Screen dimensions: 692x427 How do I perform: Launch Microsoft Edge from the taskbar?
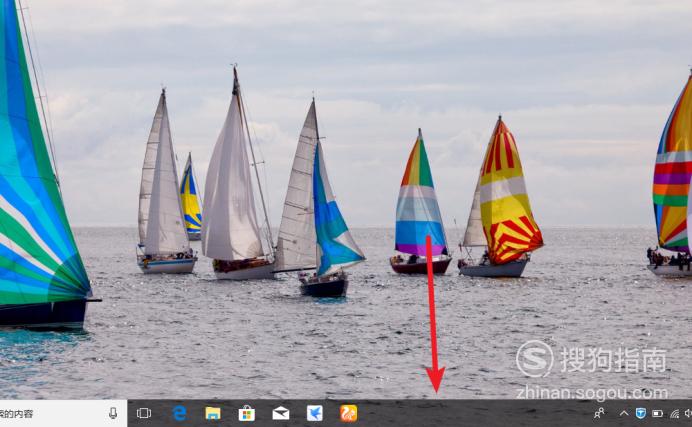click(179, 413)
